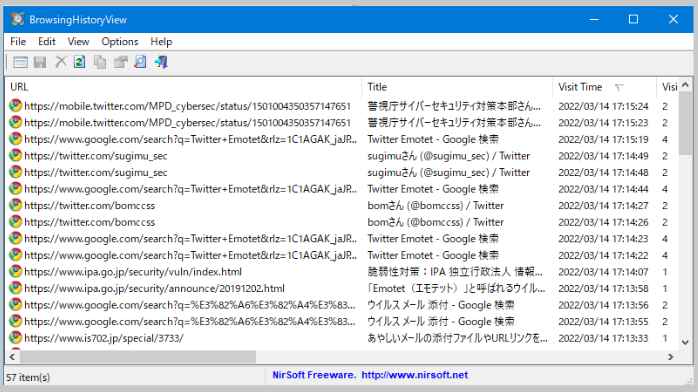
Task: Select row with visit time 17:15:23
Action: pos(343,122)
